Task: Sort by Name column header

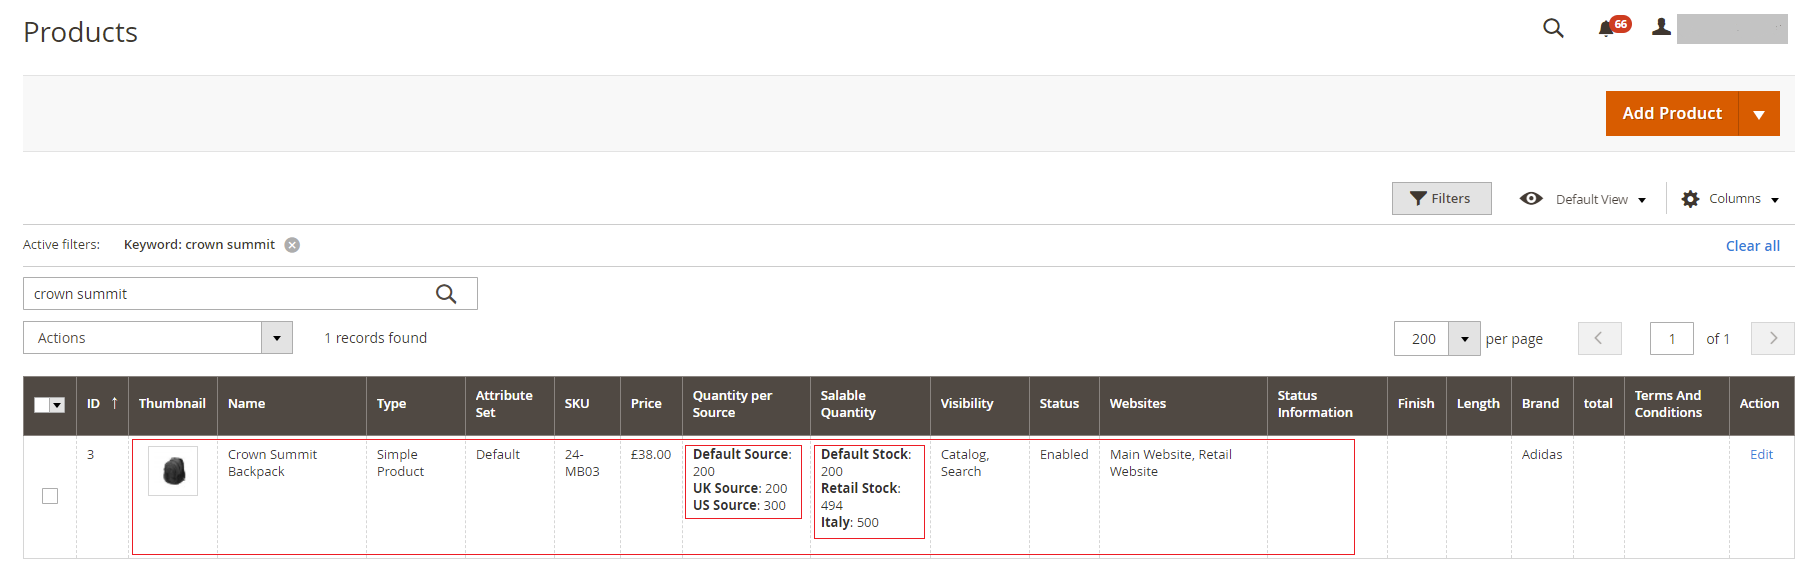Action: [x=247, y=404]
